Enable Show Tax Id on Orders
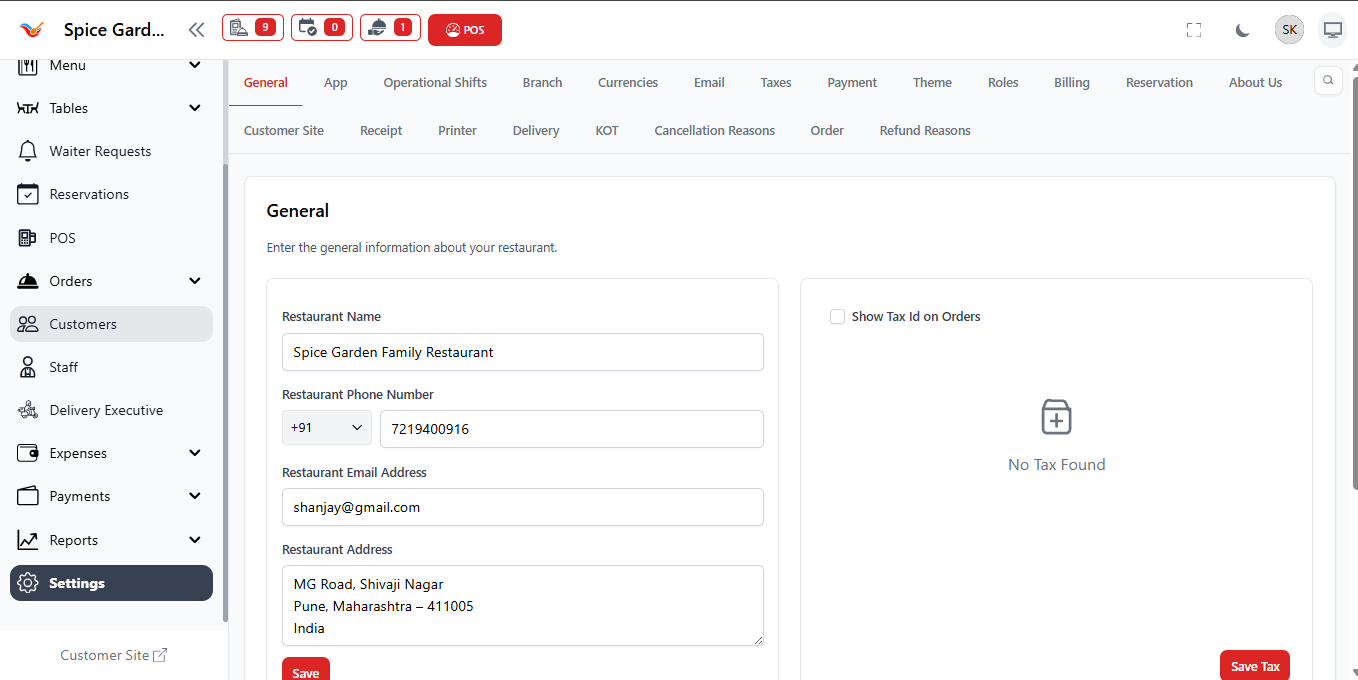This screenshot has width=1358, height=680. point(837,316)
